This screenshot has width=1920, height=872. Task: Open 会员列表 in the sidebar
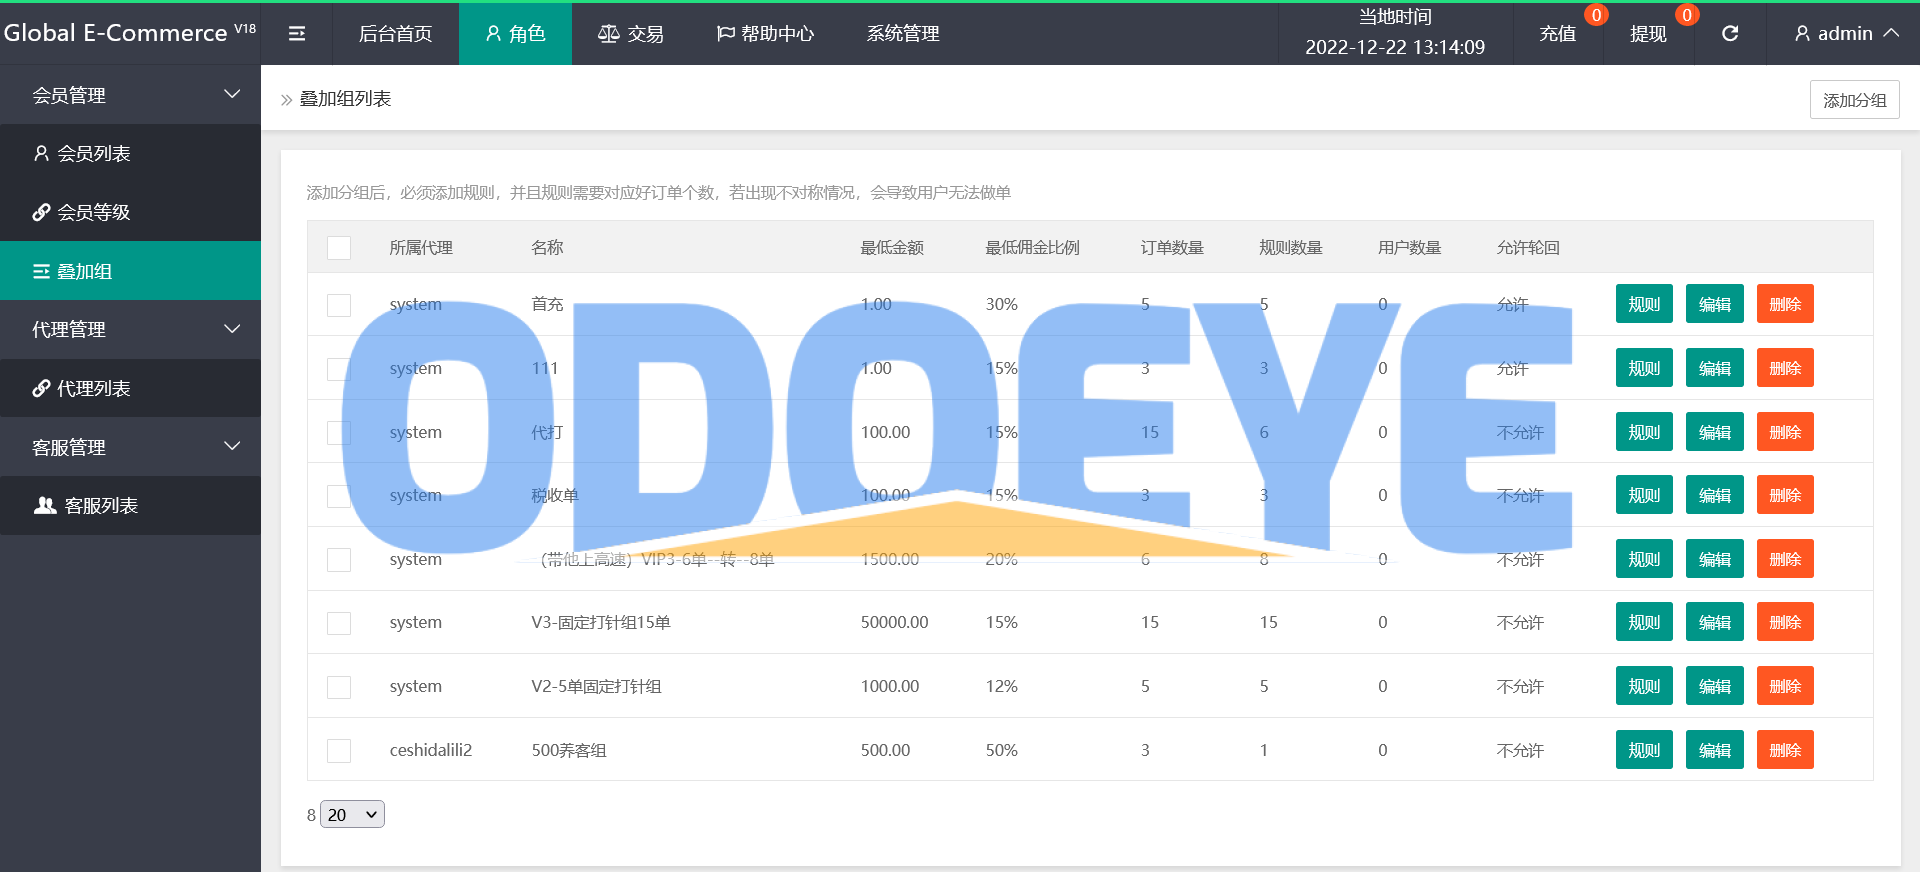click(130, 153)
